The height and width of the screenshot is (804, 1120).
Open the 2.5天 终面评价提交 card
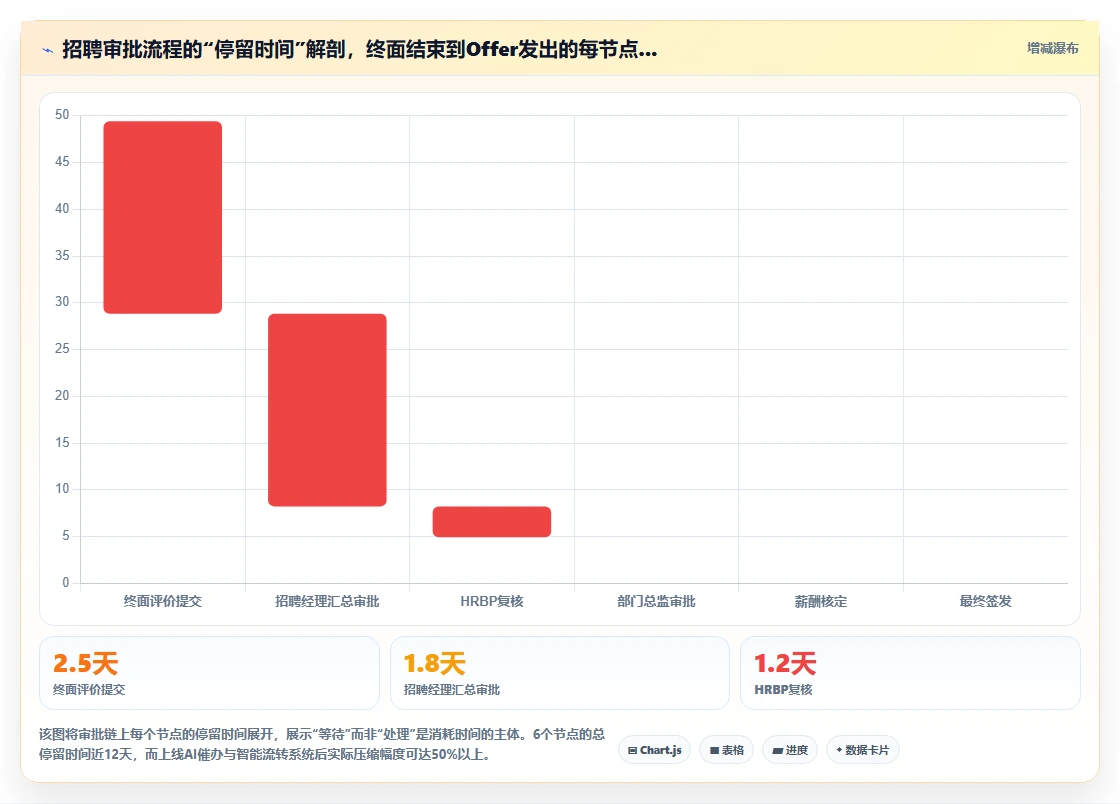point(209,673)
